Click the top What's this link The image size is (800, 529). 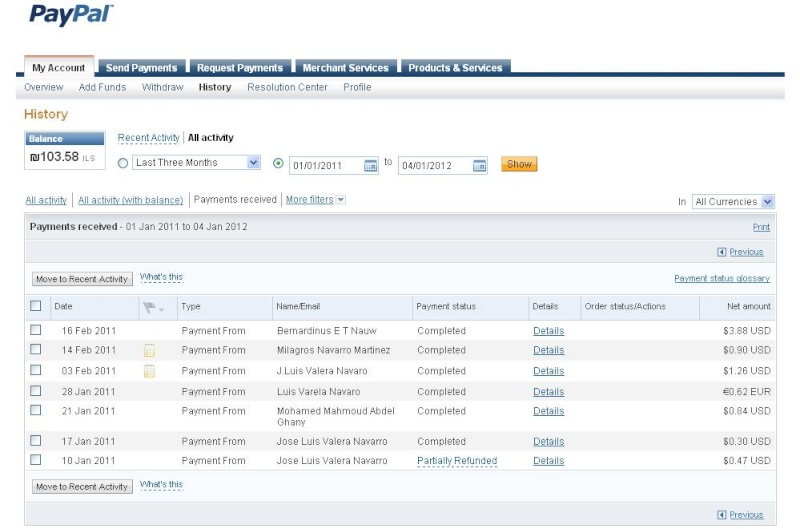coord(161,277)
